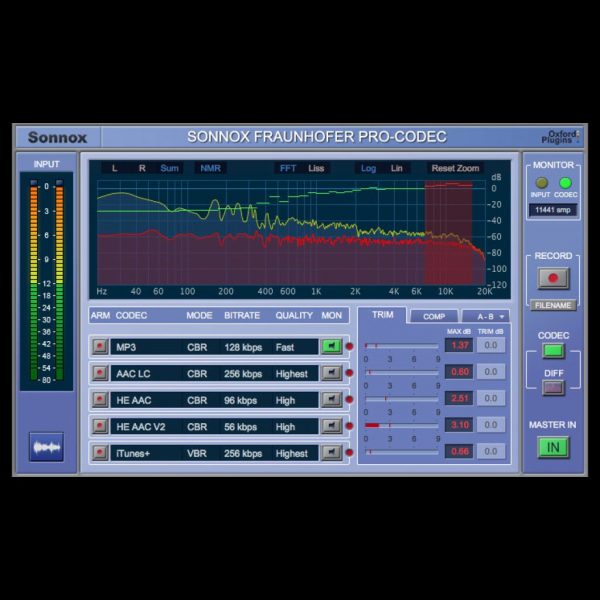Click the Oxford Plugins logo
The width and height of the screenshot is (600, 600).
click(560, 137)
